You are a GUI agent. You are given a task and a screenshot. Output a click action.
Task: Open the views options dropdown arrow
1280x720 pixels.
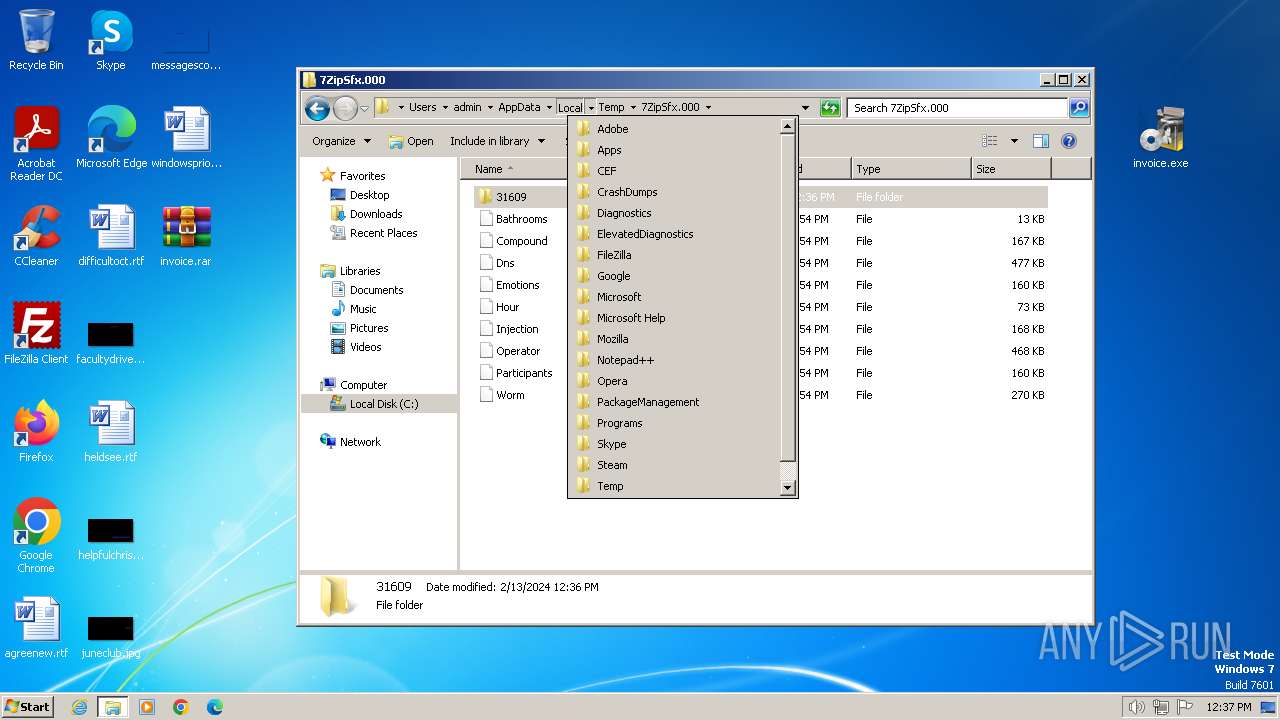click(x=1014, y=141)
